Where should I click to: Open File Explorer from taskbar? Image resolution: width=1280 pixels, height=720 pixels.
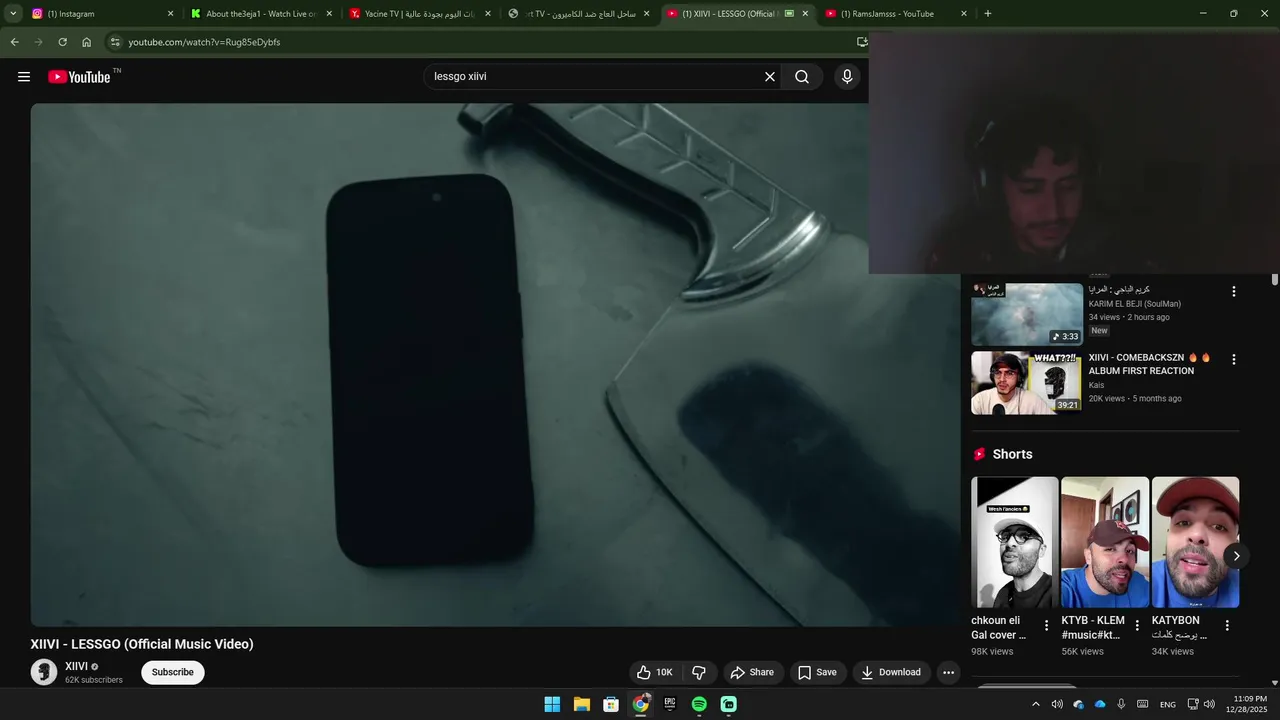point(581,704)
